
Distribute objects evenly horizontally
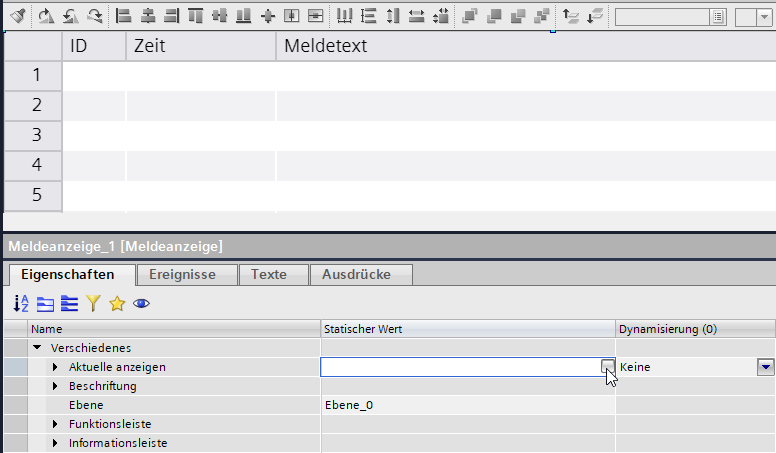(x=344, y=16)
